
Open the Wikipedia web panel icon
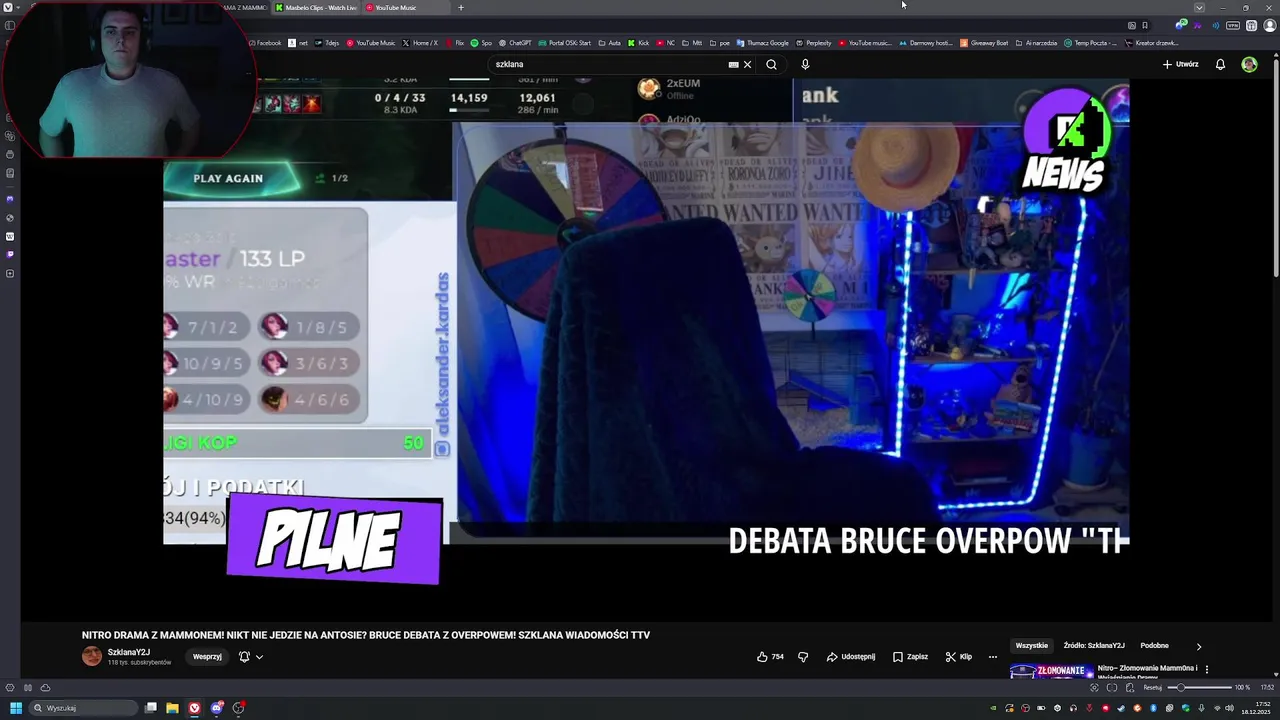tap(10, 237)
